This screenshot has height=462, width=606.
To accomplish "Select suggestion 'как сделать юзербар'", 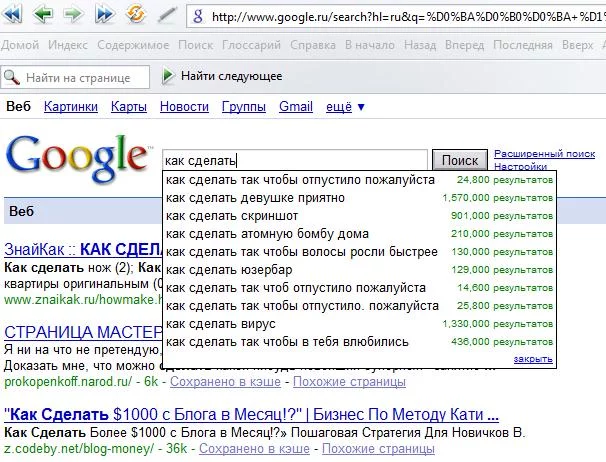I will click(359, 270).
